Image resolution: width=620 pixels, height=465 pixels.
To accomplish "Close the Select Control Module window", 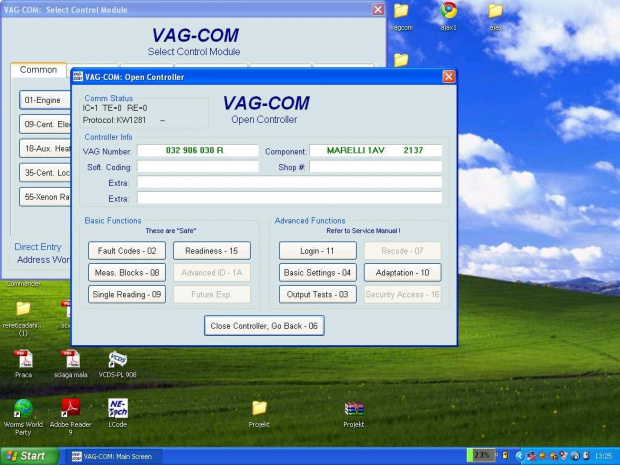I will tap(378, 9).
